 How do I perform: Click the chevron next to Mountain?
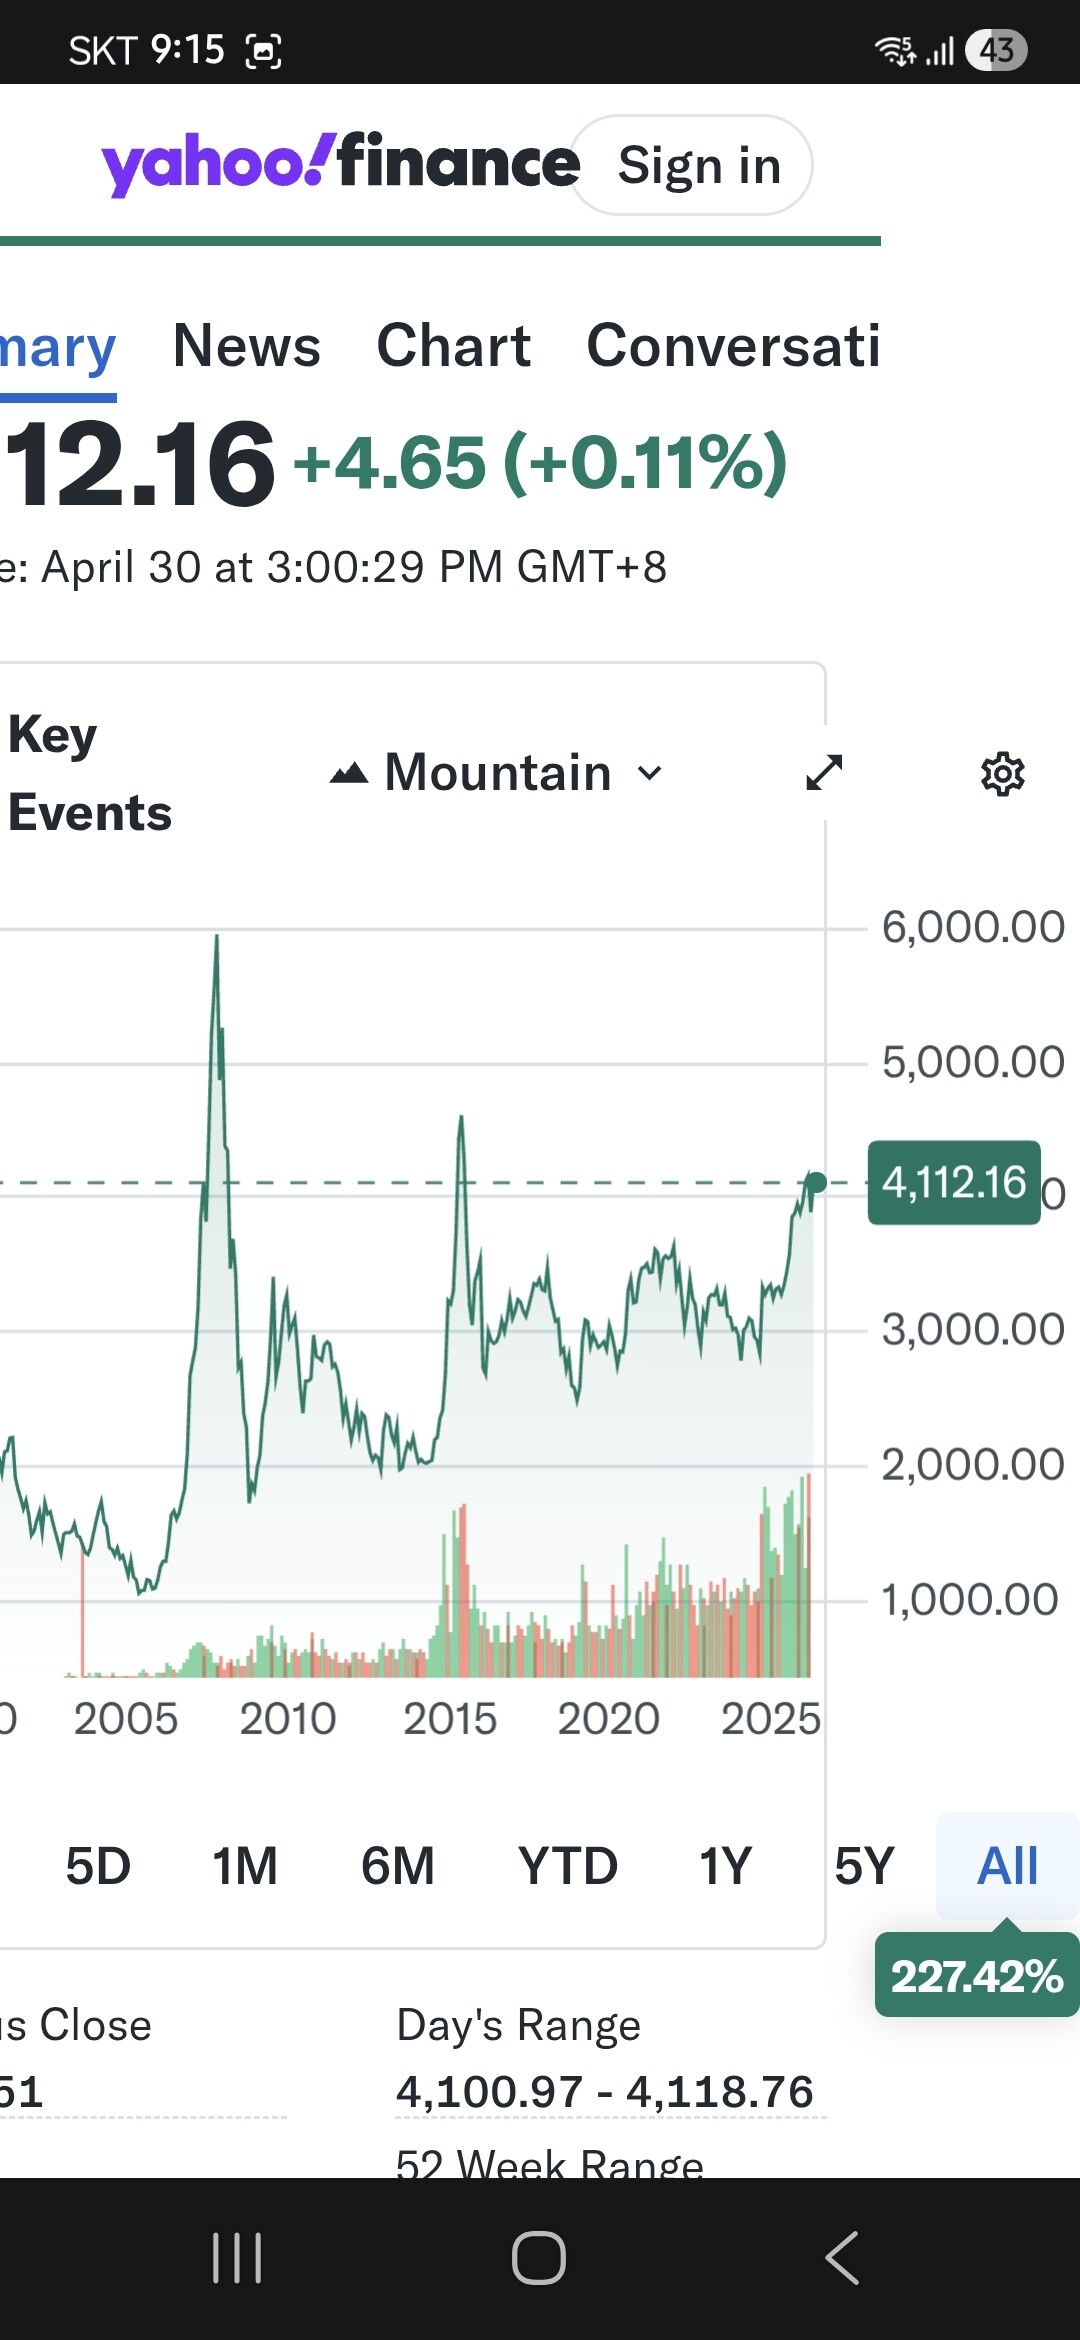[650, 773]
